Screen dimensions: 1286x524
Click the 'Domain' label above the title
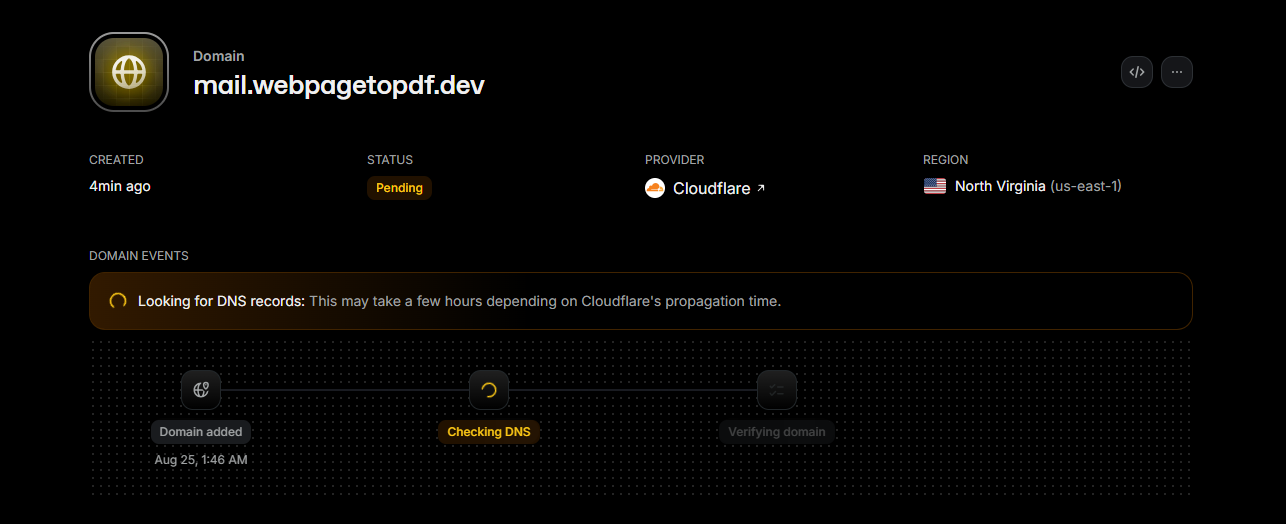coord(219,56)
